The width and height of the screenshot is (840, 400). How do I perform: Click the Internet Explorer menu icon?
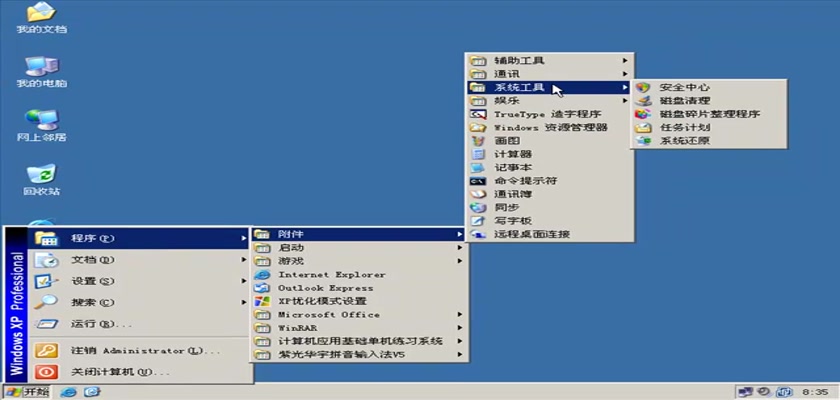pos(262,275)
